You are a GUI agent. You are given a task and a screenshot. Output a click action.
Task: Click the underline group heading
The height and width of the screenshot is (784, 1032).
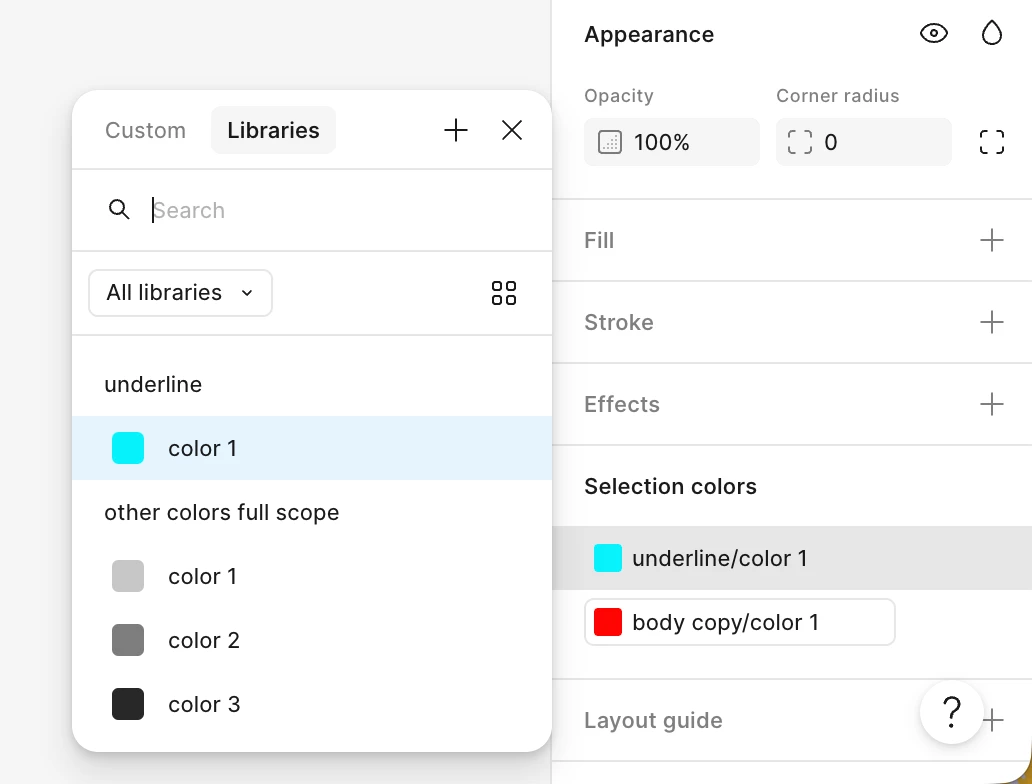(x=153, y=384)
